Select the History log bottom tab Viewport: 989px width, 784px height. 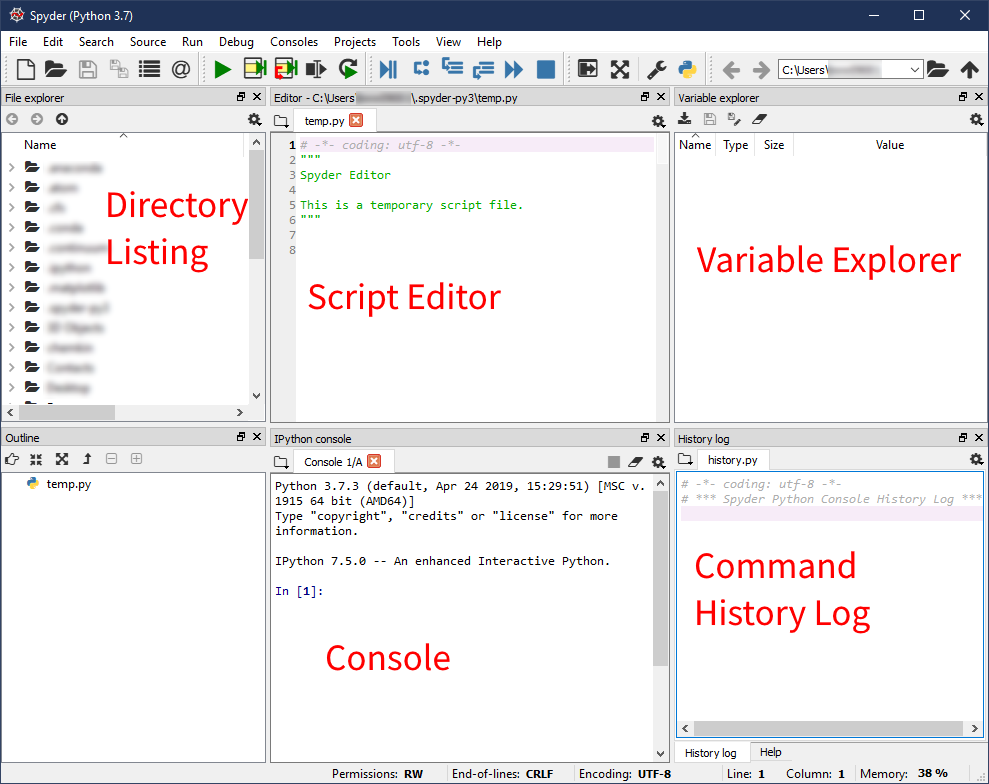point(710,752)
